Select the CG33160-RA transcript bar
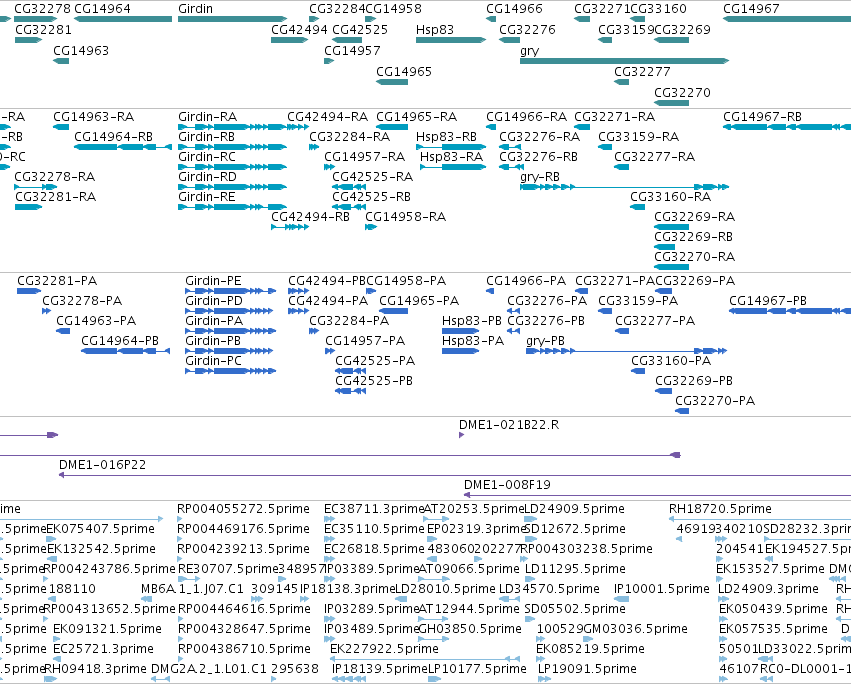 pos(638,207)
